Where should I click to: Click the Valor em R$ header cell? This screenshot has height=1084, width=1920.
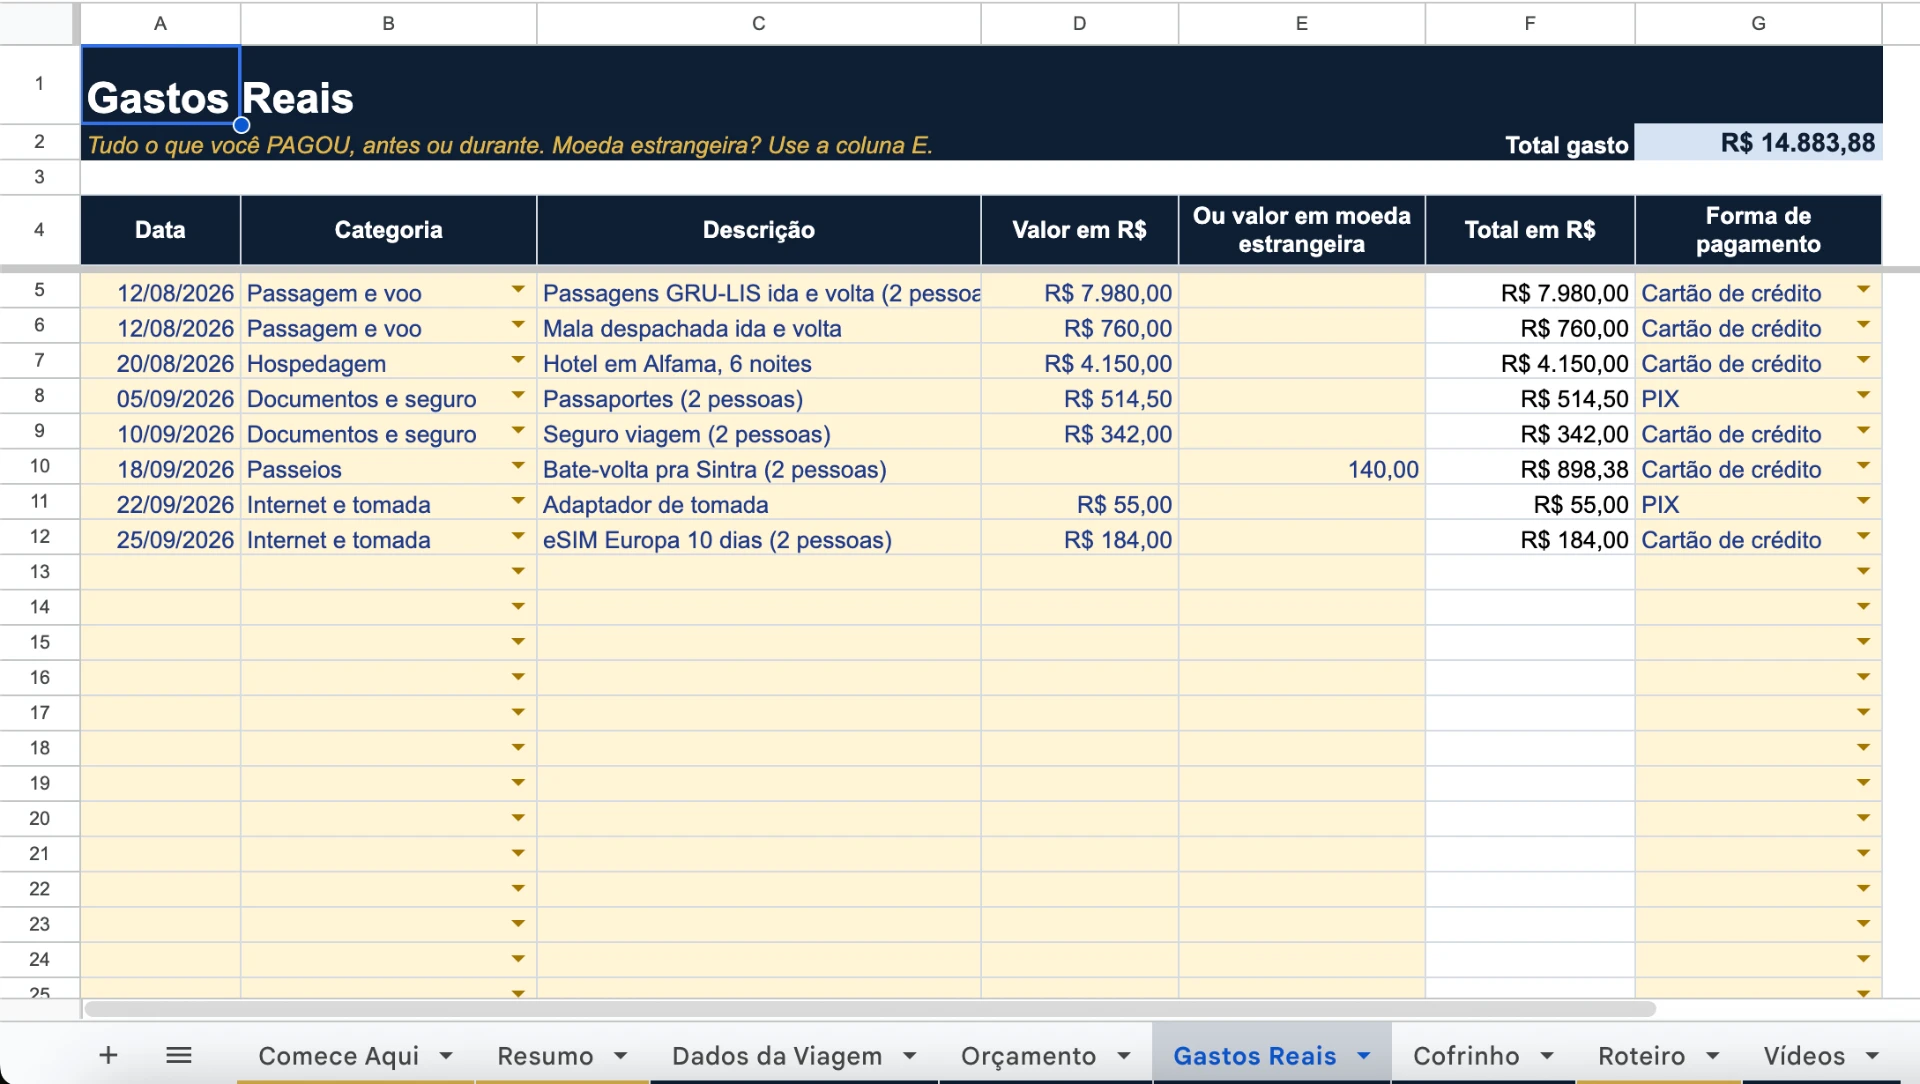[x=1079, y=230]
